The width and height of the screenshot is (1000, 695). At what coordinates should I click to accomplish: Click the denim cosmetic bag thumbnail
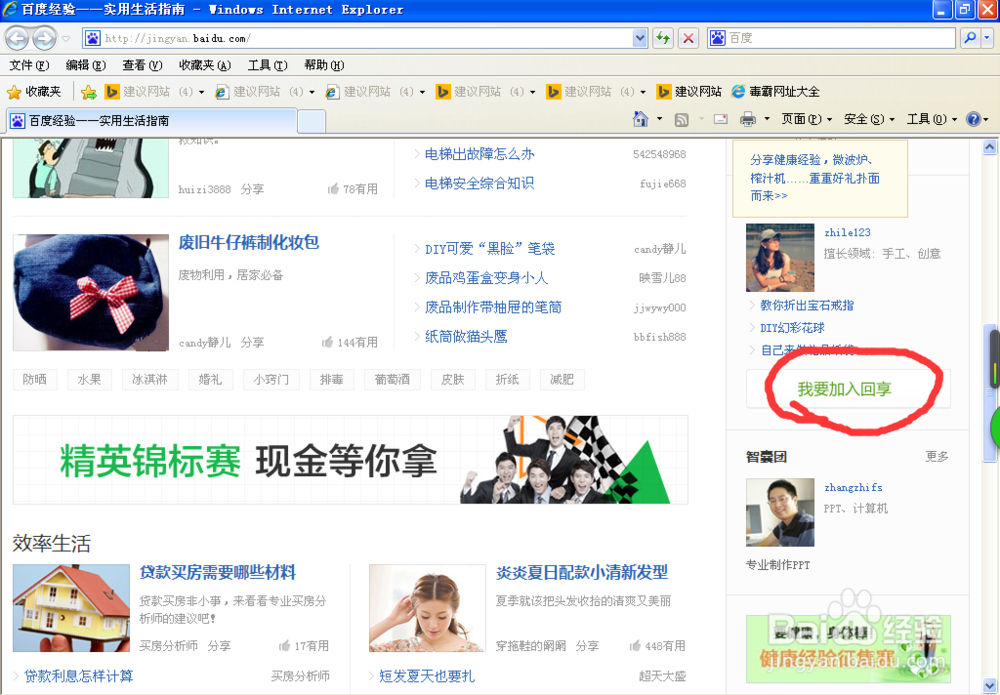[x=91, y=293]
